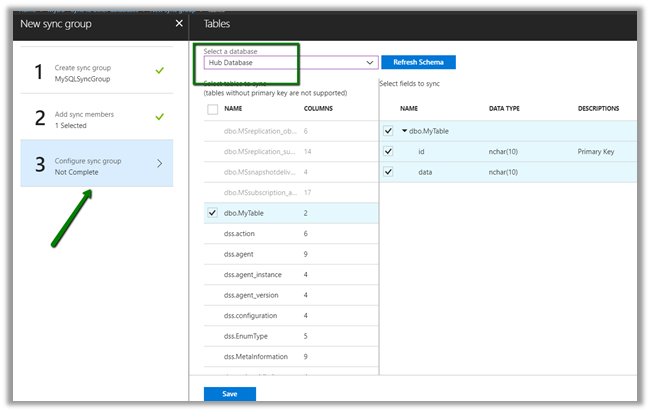Click the chevron arrow on Configure sync group

coord(160,164)
